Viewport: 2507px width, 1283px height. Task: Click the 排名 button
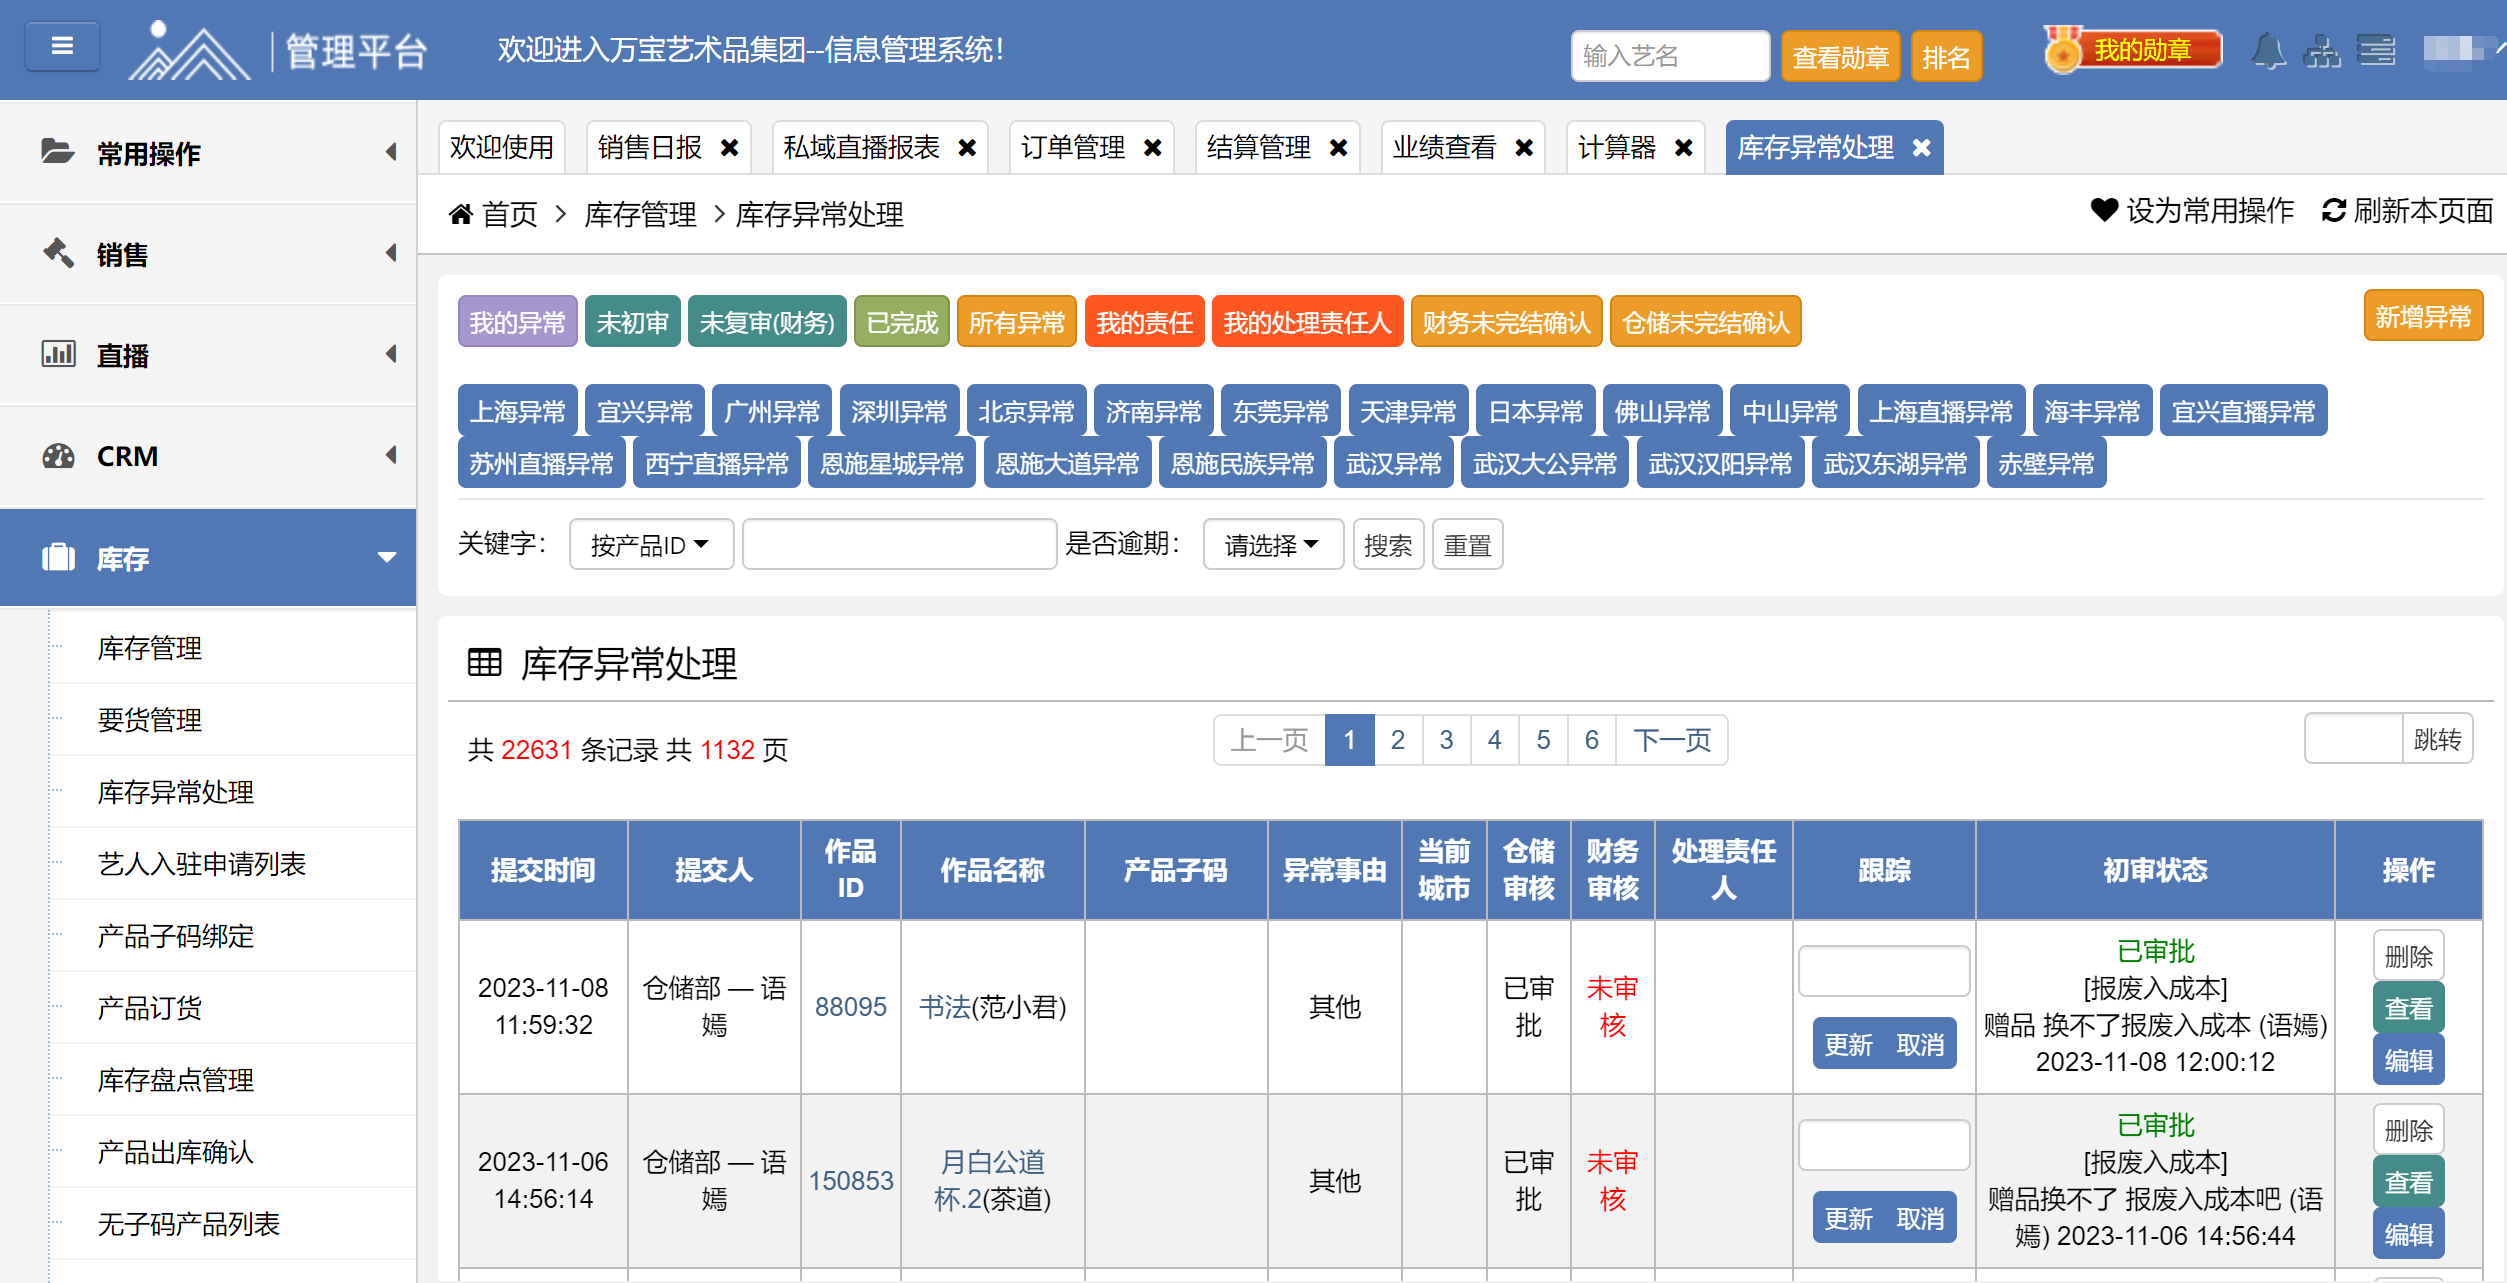pyautogui.click(x=1946, y=56)
